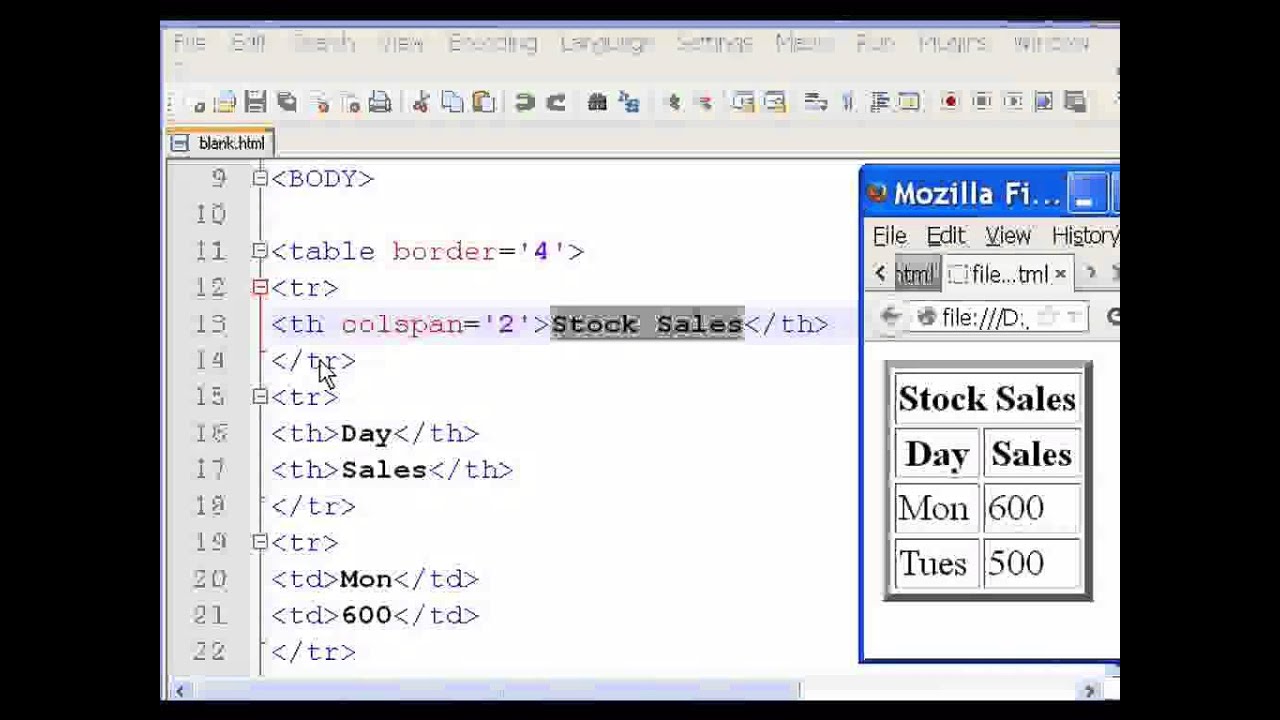Open Find with the binoculars icon
This screenshot has height=720, width=1280.
pyautogui.click(x=598, y=102)
